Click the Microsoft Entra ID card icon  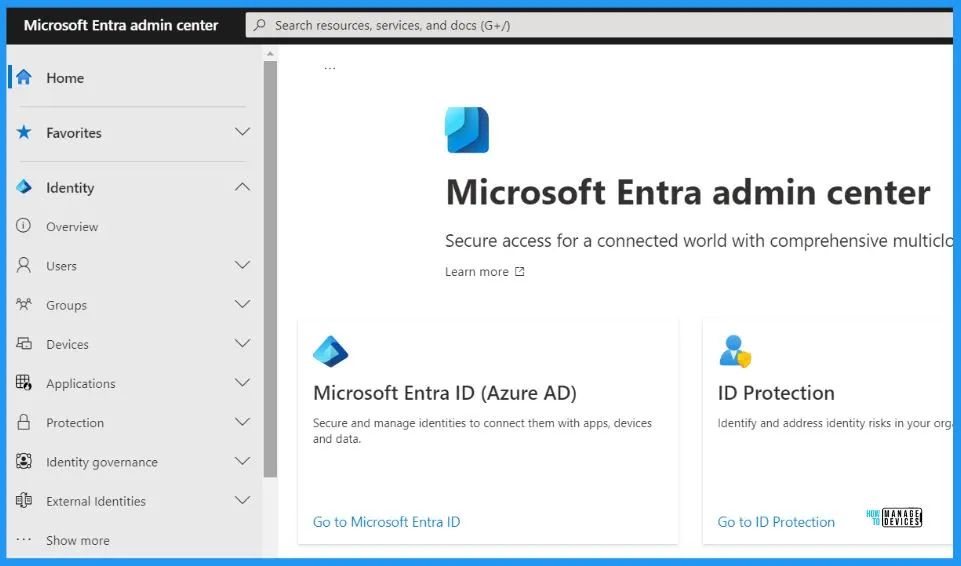(330, 352)
